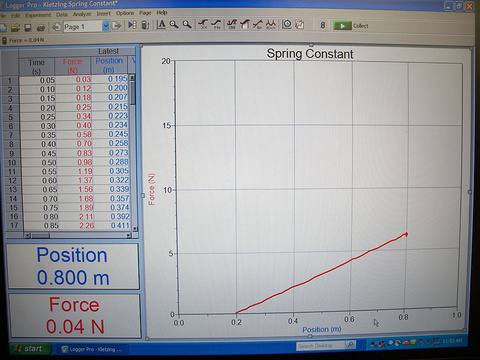This screenshot has height=360, width=480.
Task: Click the data table scroll up arrow
Action: [x=132, y=78]
